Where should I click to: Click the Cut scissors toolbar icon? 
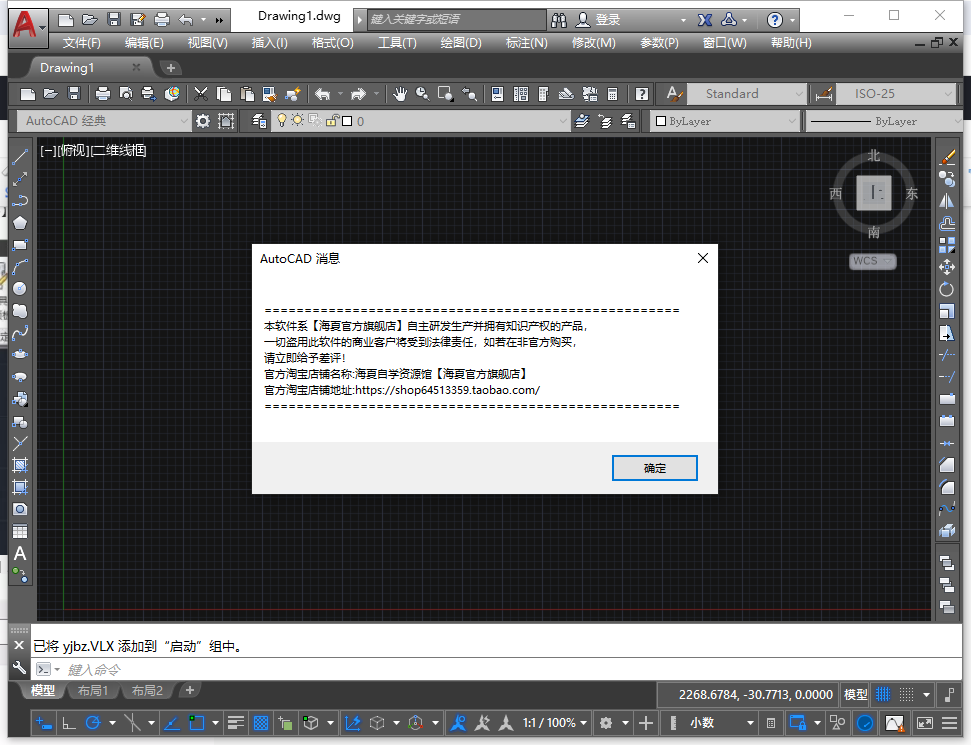pyautogui.click(x=201, y=94)
